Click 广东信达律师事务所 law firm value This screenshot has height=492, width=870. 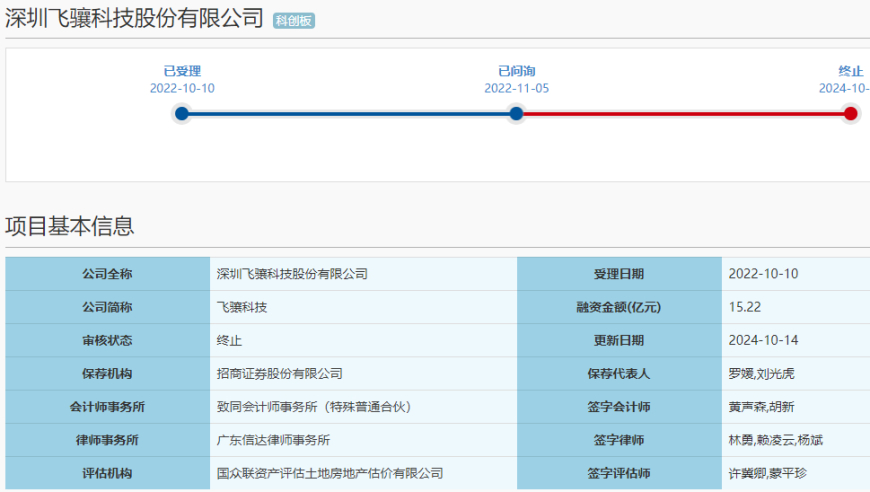tap(274, 440)
